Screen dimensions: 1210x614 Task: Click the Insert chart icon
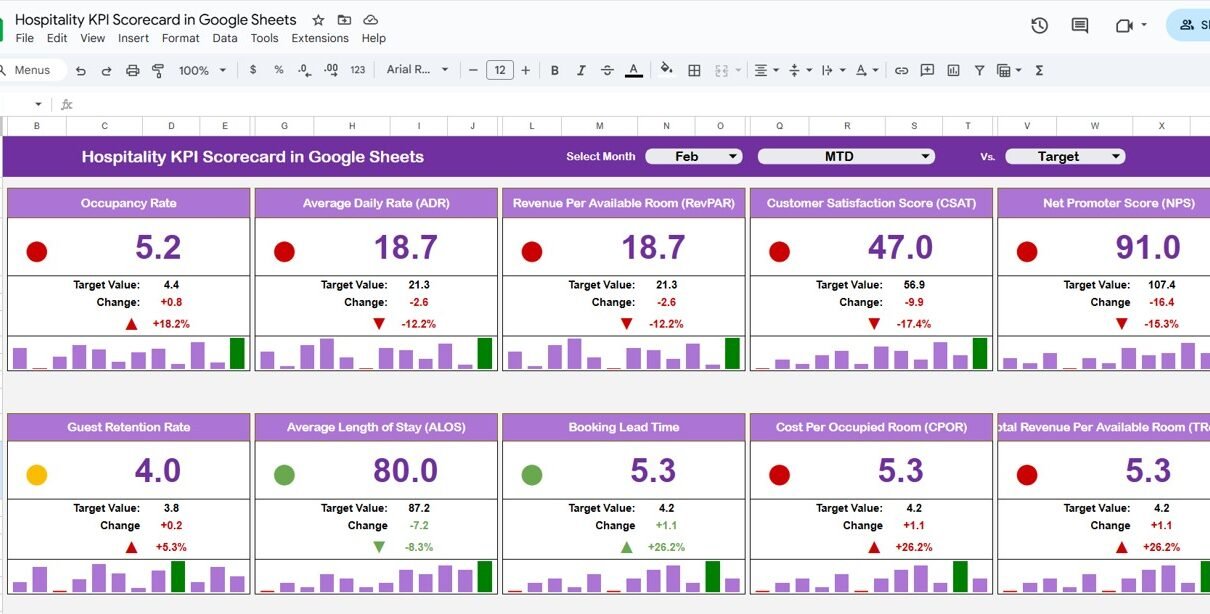tap(953, 70)
